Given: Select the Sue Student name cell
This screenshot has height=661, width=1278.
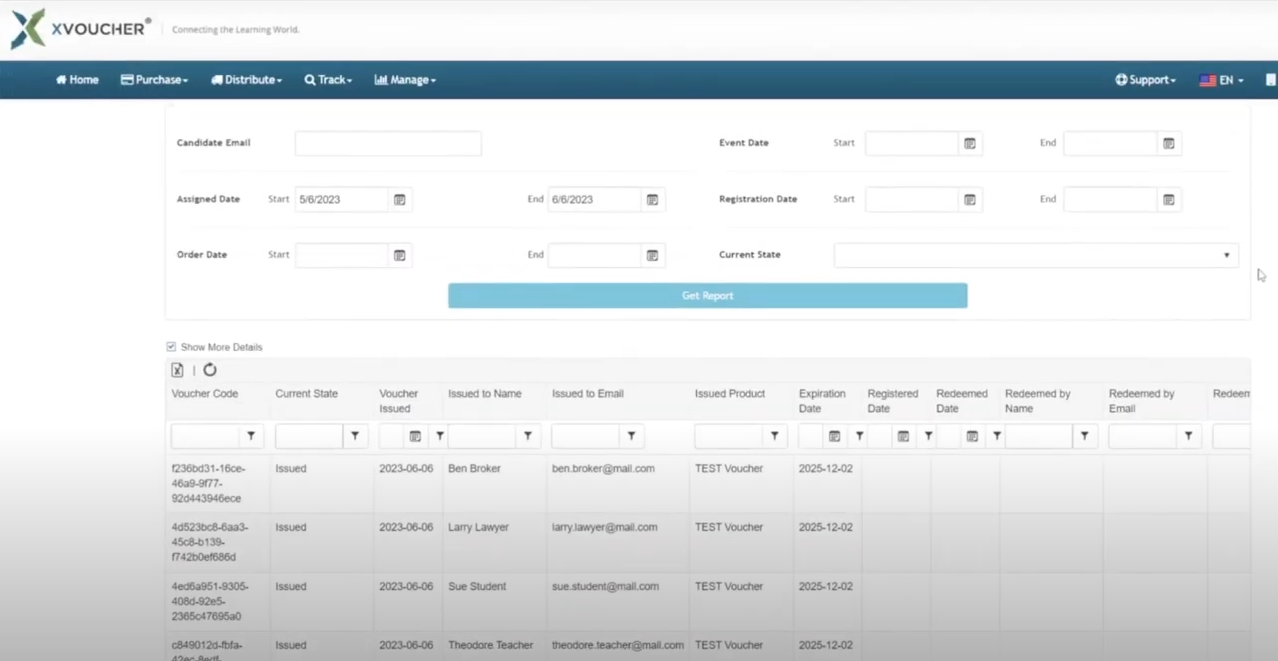Looking at the screenshot, I should point(477,587).
